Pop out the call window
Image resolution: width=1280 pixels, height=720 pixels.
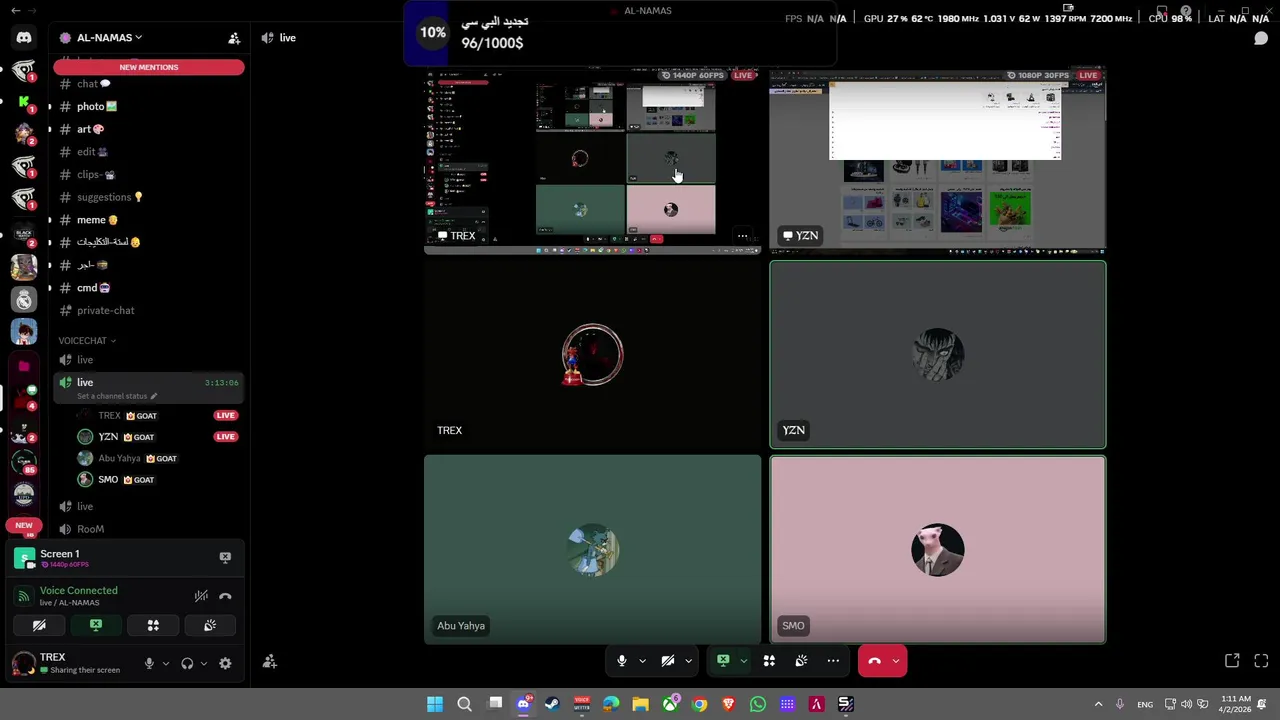pyautogui.click(x=1232, y=661)
